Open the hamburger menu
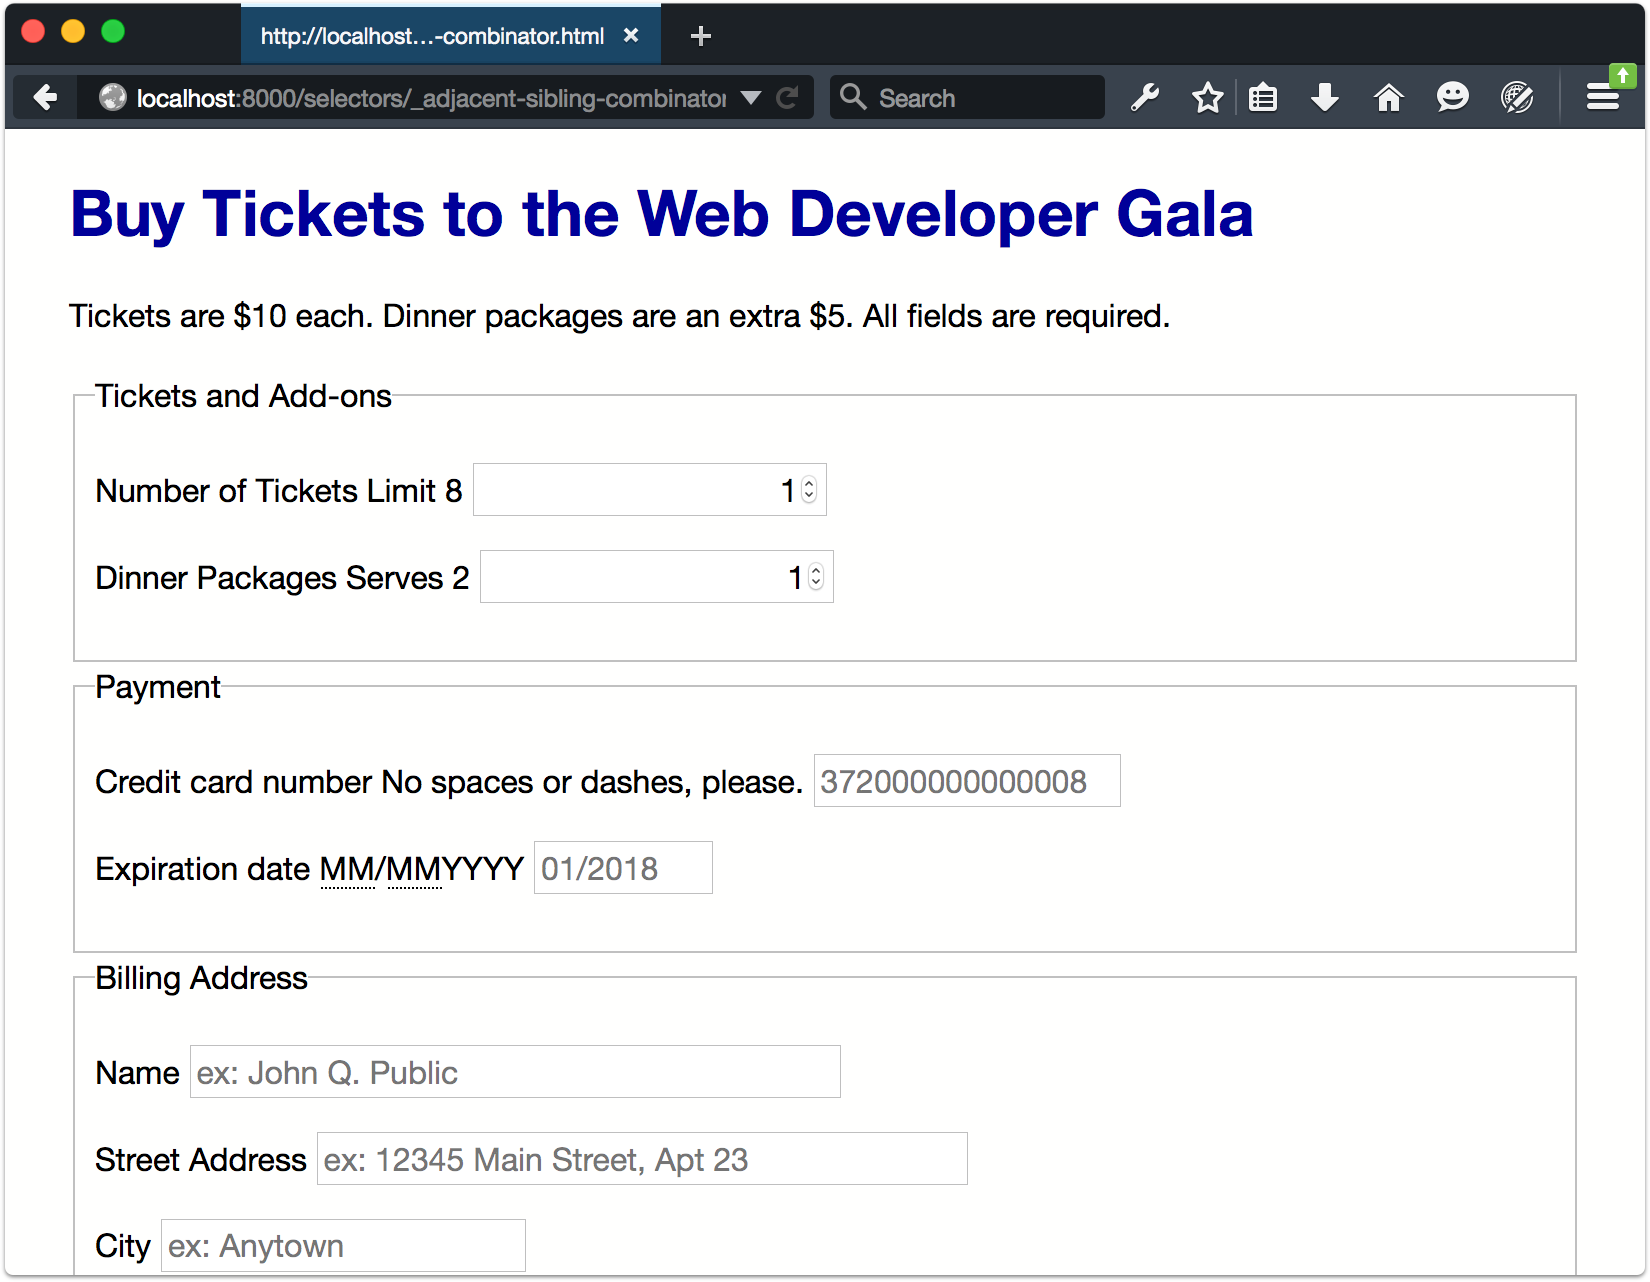1650x1282 pixels. click(x=1603, y=98)
